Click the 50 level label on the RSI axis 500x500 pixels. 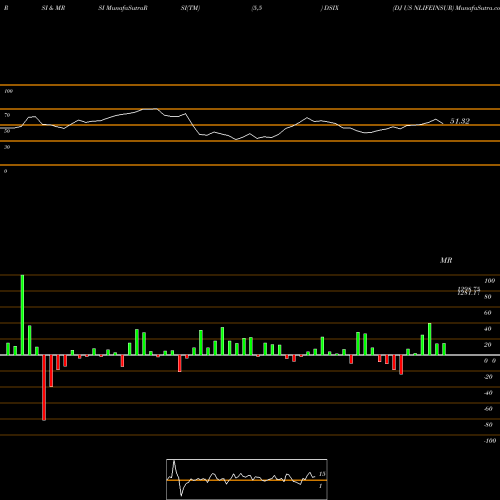[x=7, y=131]
